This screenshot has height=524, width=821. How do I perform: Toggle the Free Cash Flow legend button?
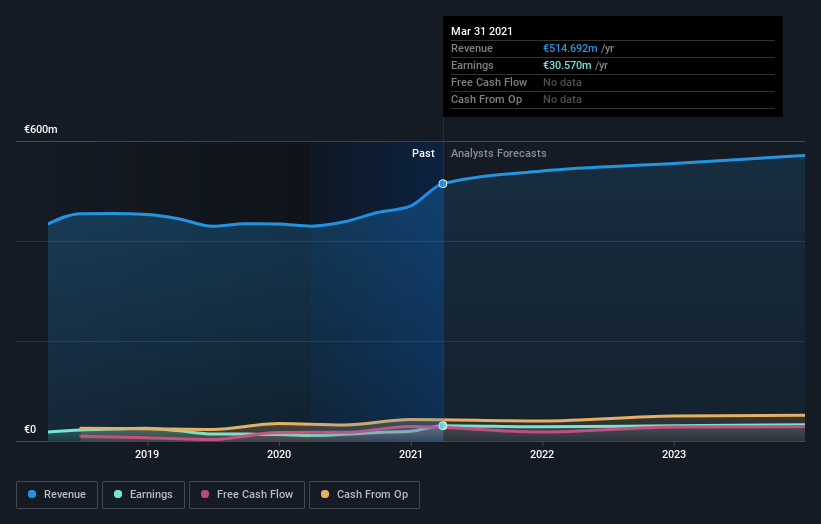247,495
